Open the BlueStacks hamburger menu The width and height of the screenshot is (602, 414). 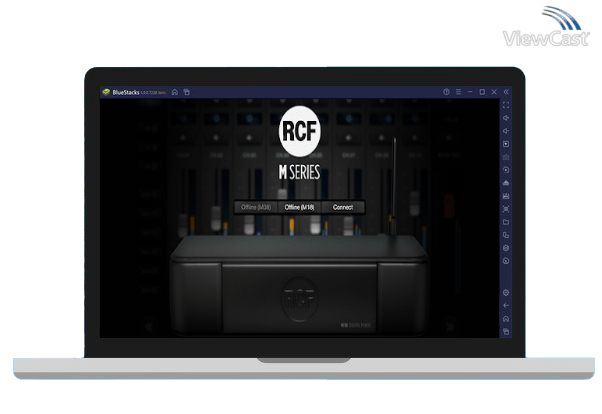point(458,92)
